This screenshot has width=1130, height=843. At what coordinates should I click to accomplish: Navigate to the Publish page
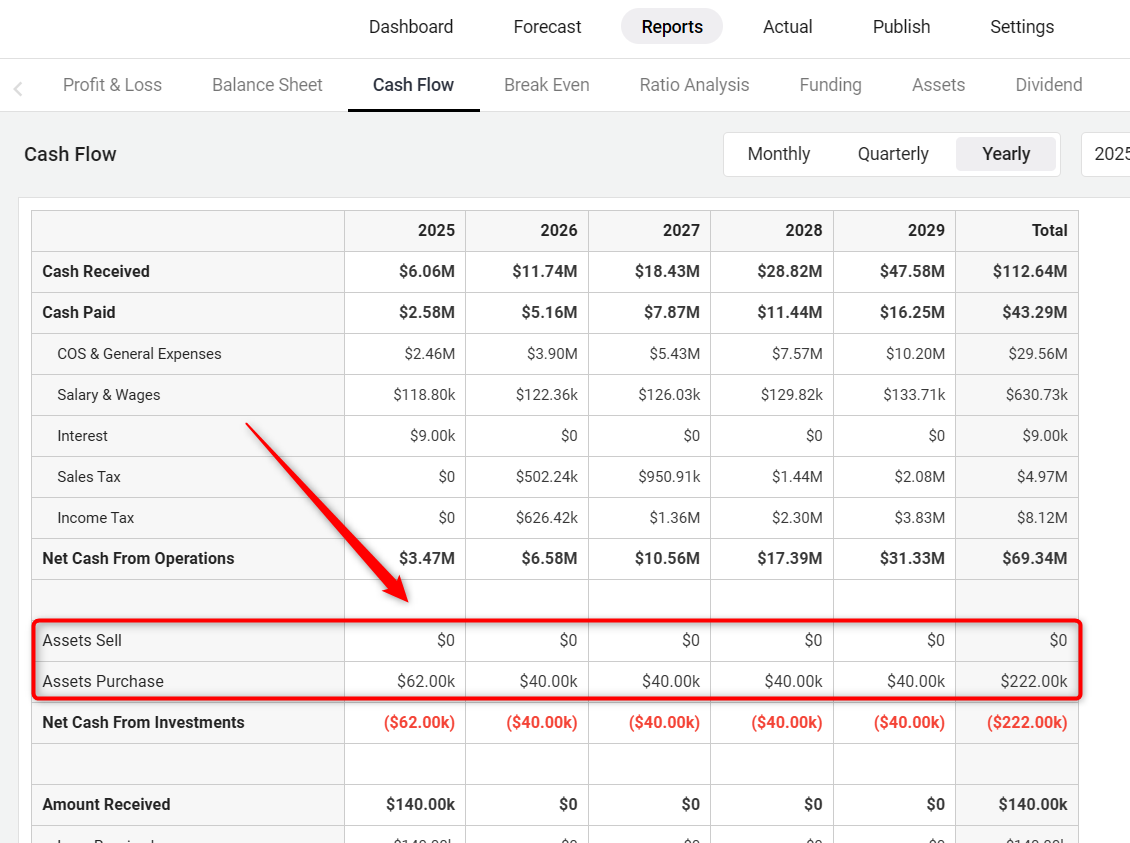tap(901, 27)
